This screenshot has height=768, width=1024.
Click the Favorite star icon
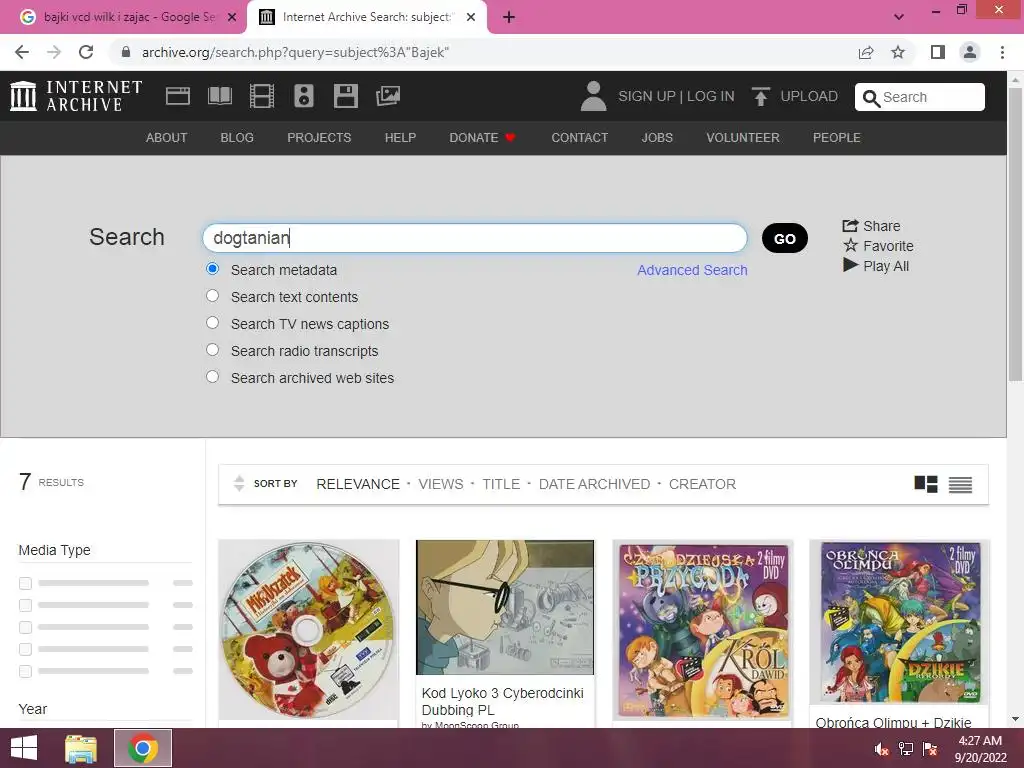(850, 246)
